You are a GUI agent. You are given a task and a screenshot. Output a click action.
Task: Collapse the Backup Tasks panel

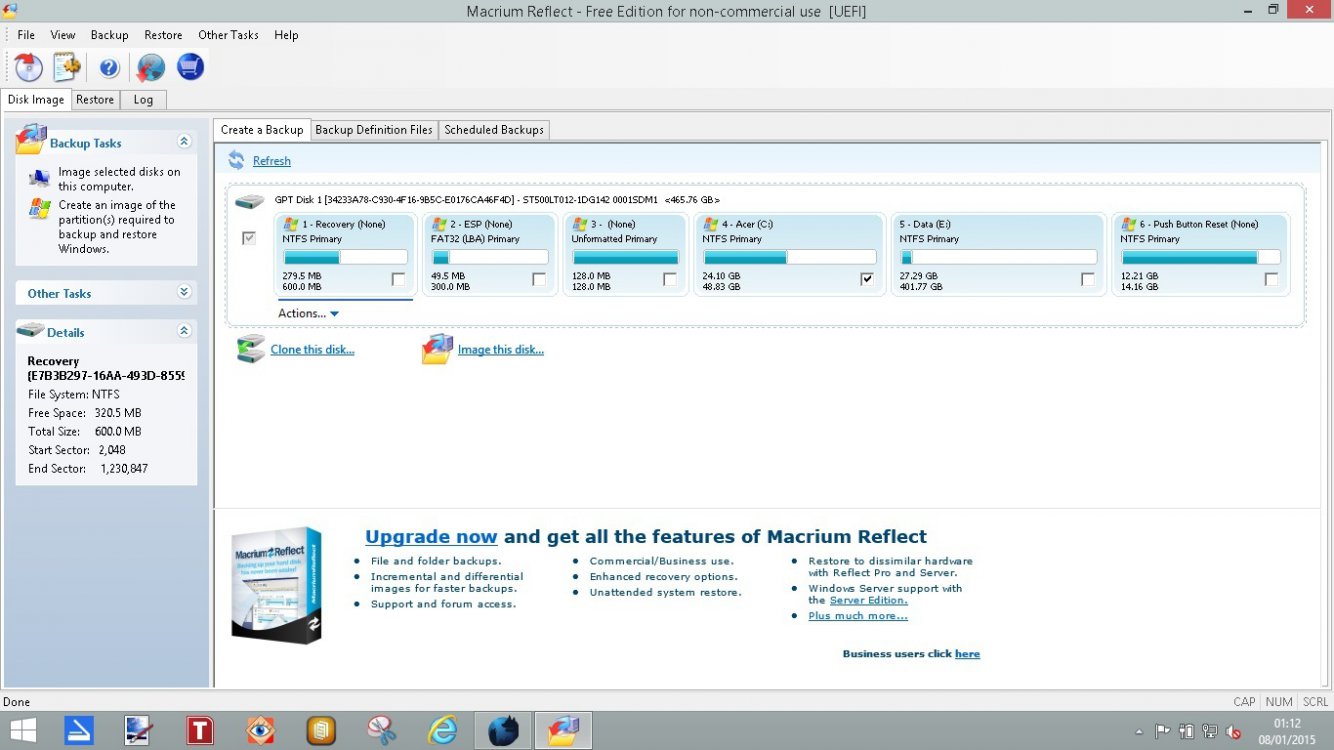184,142
